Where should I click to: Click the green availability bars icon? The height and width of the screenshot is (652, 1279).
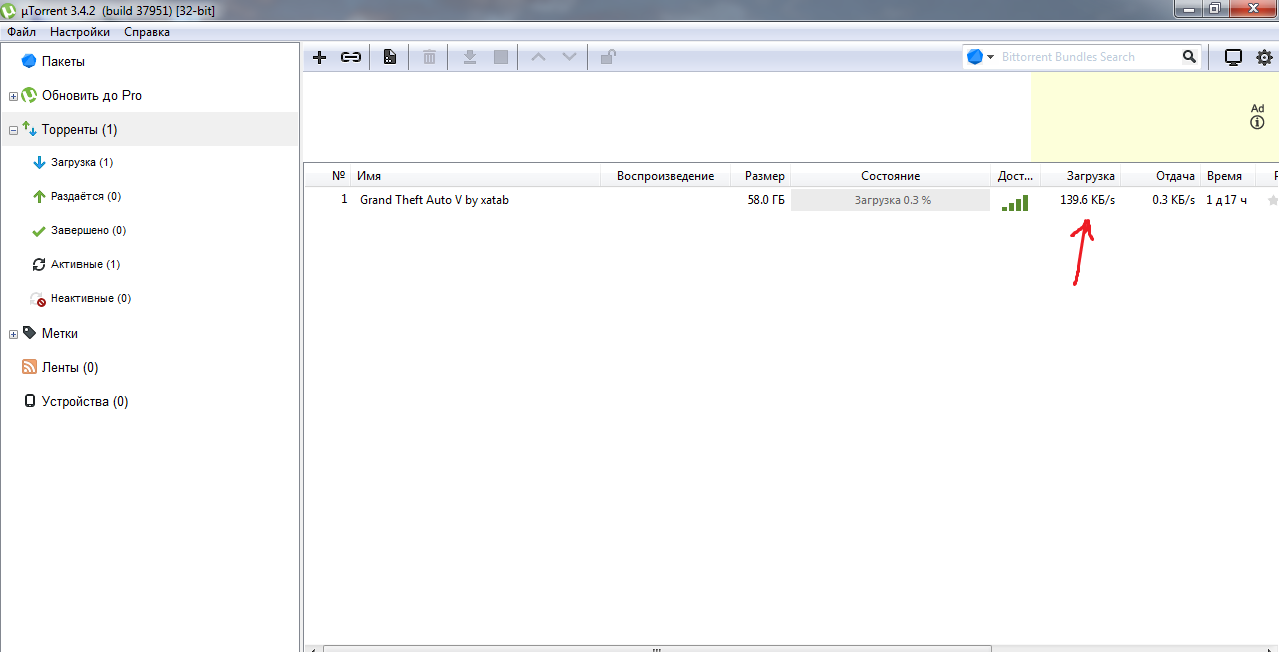(1015, 203)
